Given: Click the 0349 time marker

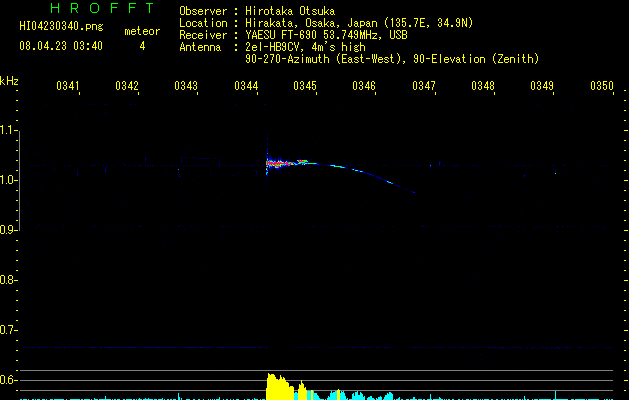Looking at the screenshot, I should [x=542, y=86].
